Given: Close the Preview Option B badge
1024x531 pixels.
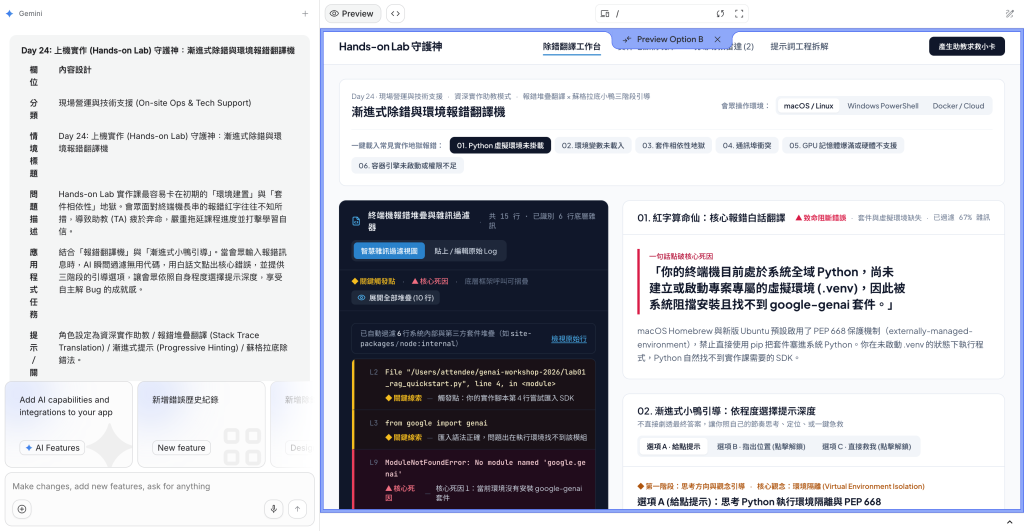Looking at the screenshot, I should click(718, 39).
